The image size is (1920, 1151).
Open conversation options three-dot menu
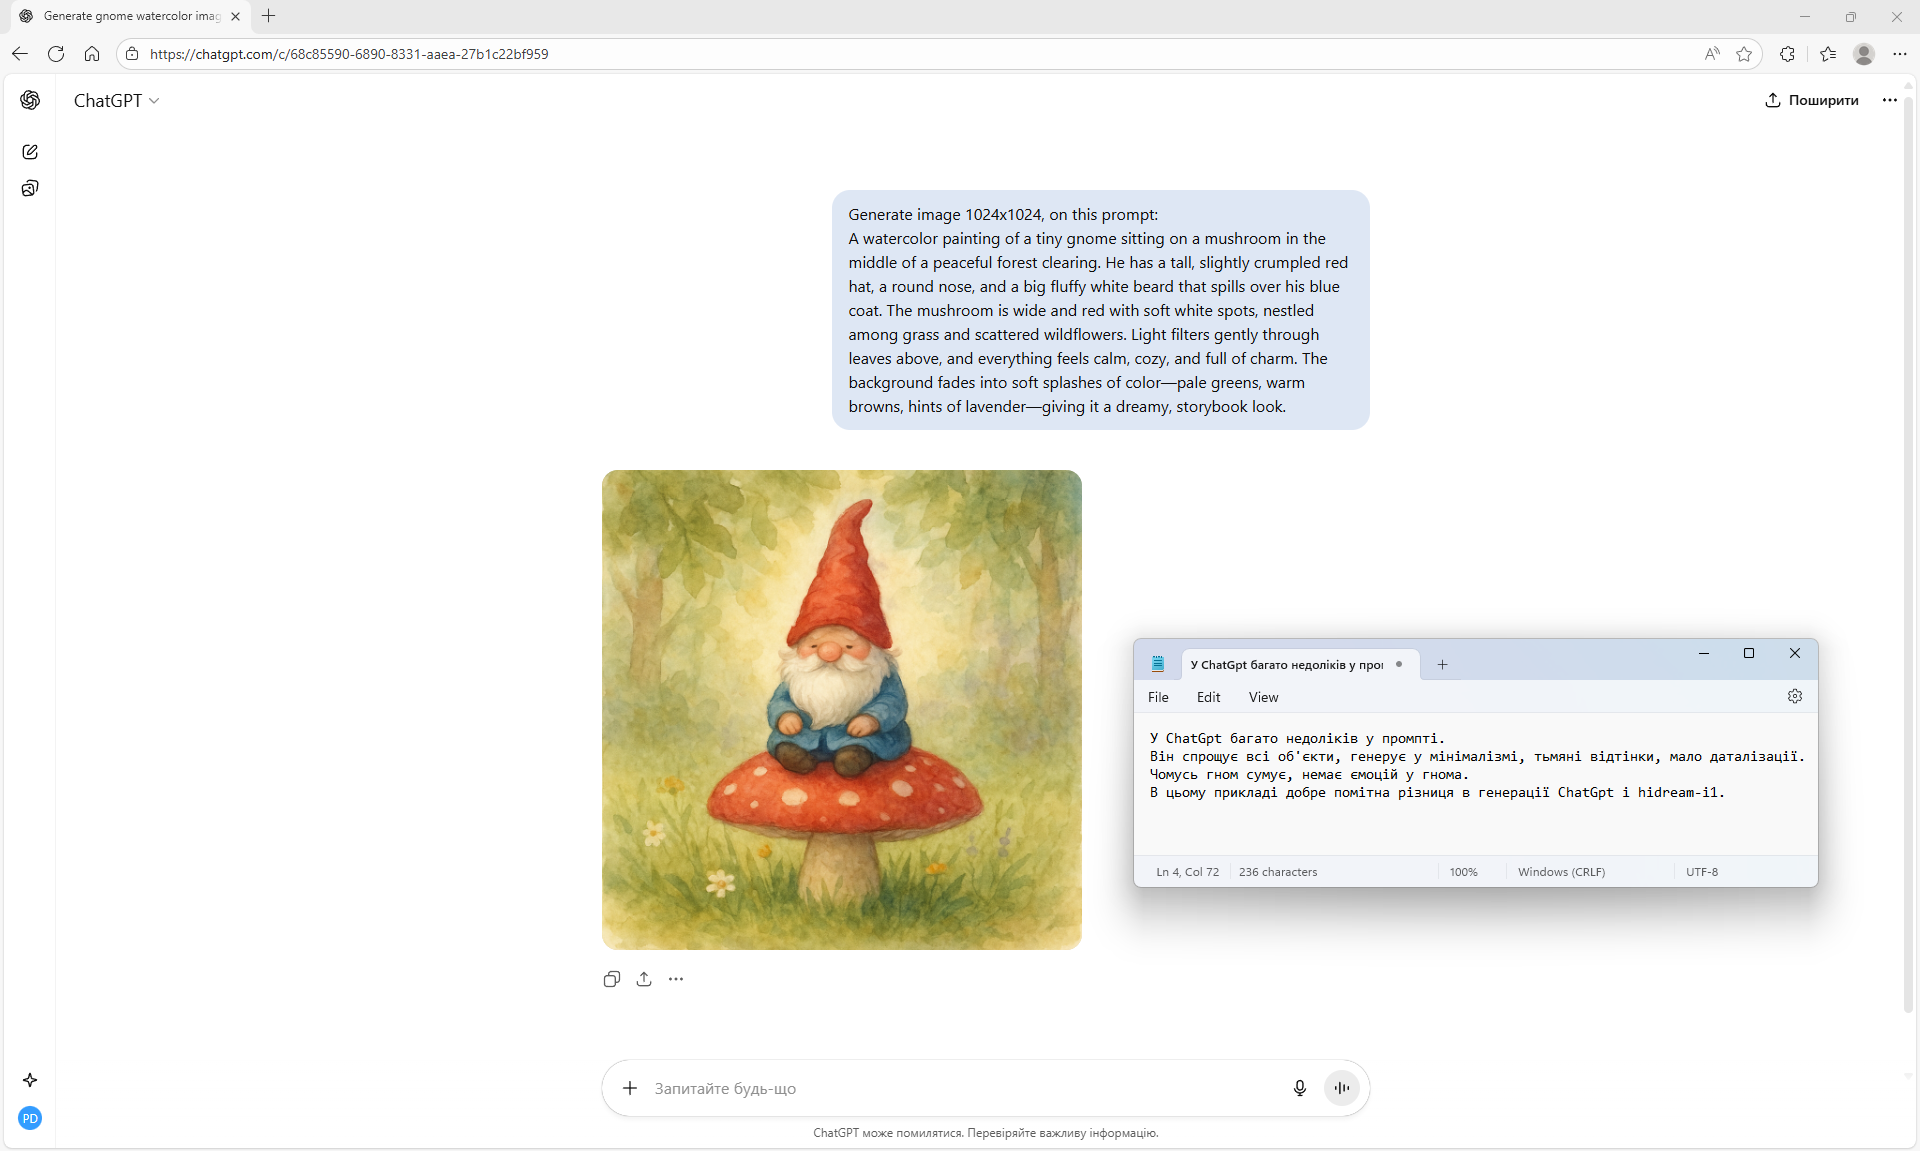point(1889,100)
